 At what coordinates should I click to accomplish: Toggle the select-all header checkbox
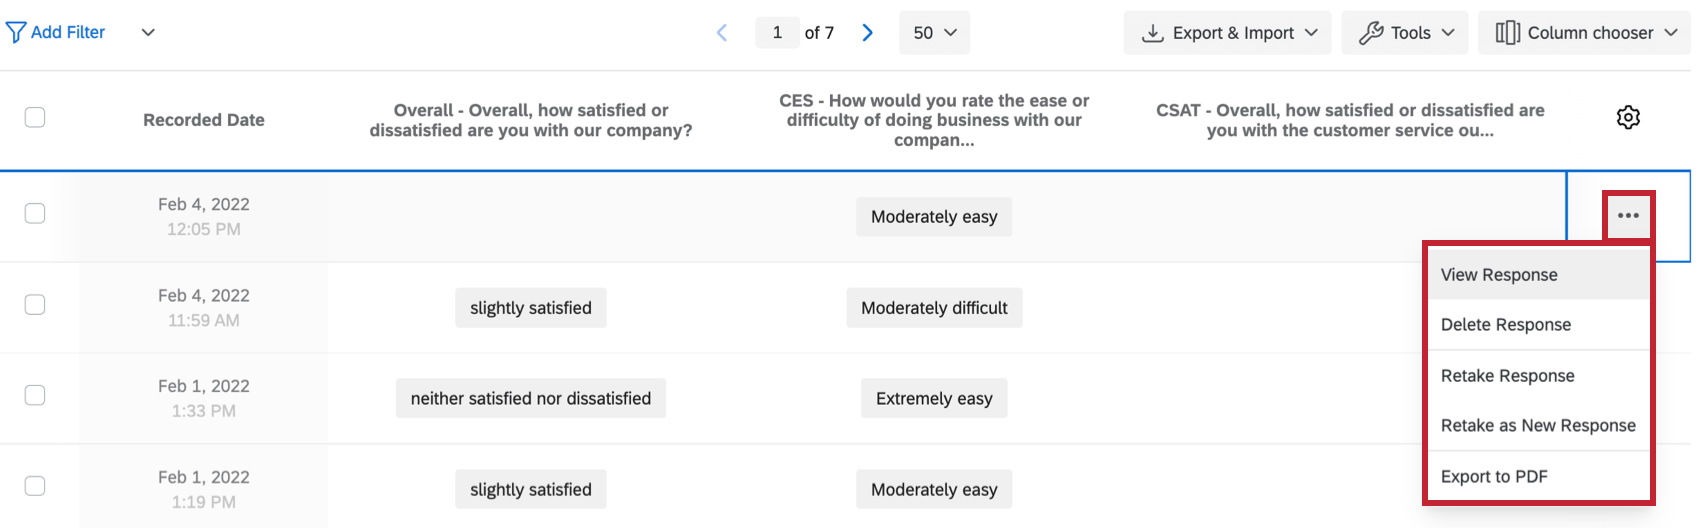(35, 118)
